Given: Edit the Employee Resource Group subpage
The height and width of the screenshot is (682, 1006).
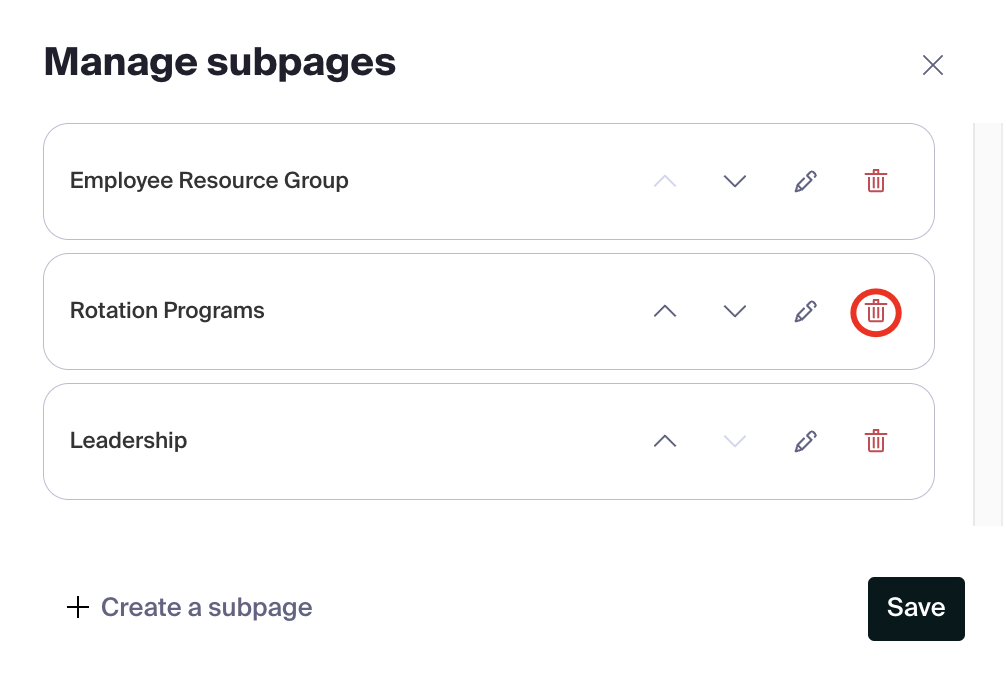Looking at the screenshot, I should coord(805,181).
